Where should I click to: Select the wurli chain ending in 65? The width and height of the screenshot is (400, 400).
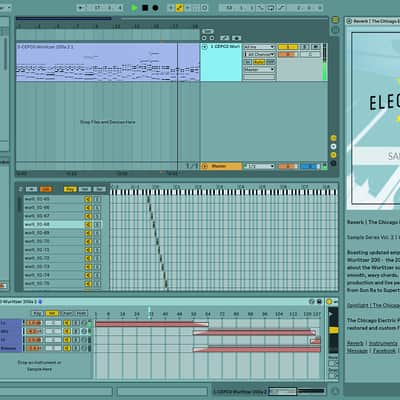(53, 199)
